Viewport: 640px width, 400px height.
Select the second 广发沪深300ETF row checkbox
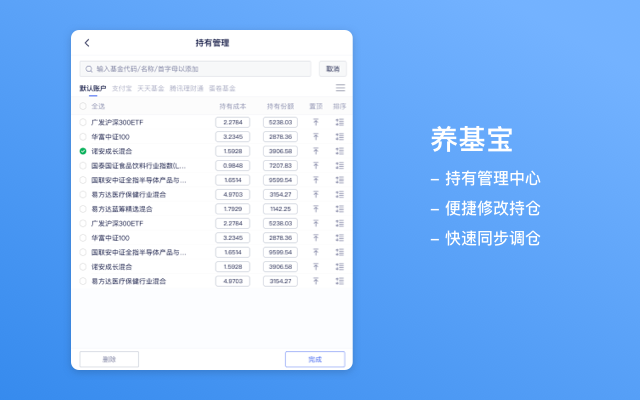(83, 223)
